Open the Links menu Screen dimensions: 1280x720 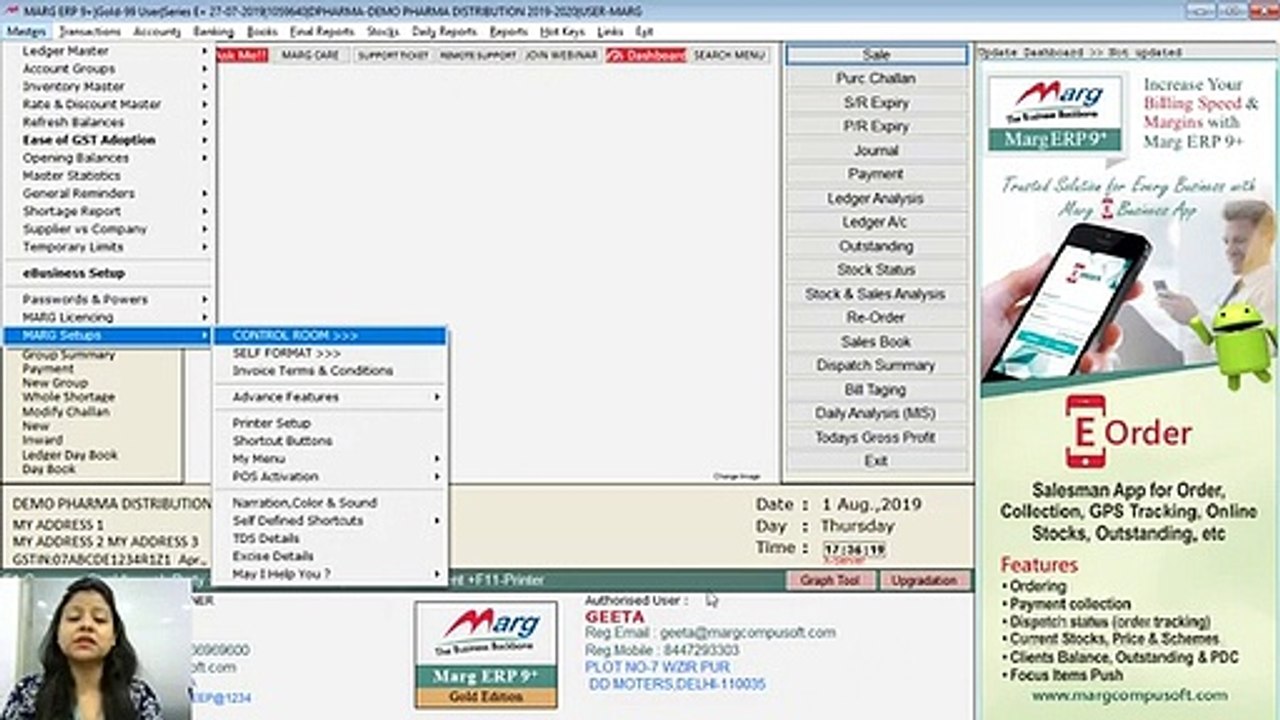[610, 32]
